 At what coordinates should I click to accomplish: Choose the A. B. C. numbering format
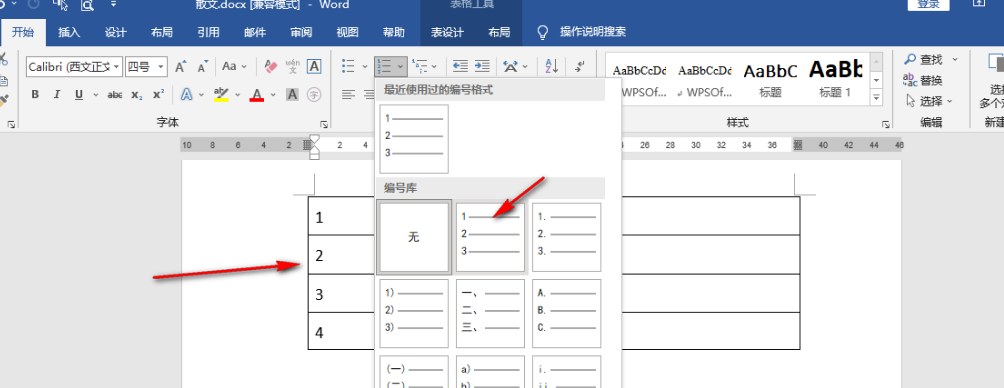coord(567,313)
